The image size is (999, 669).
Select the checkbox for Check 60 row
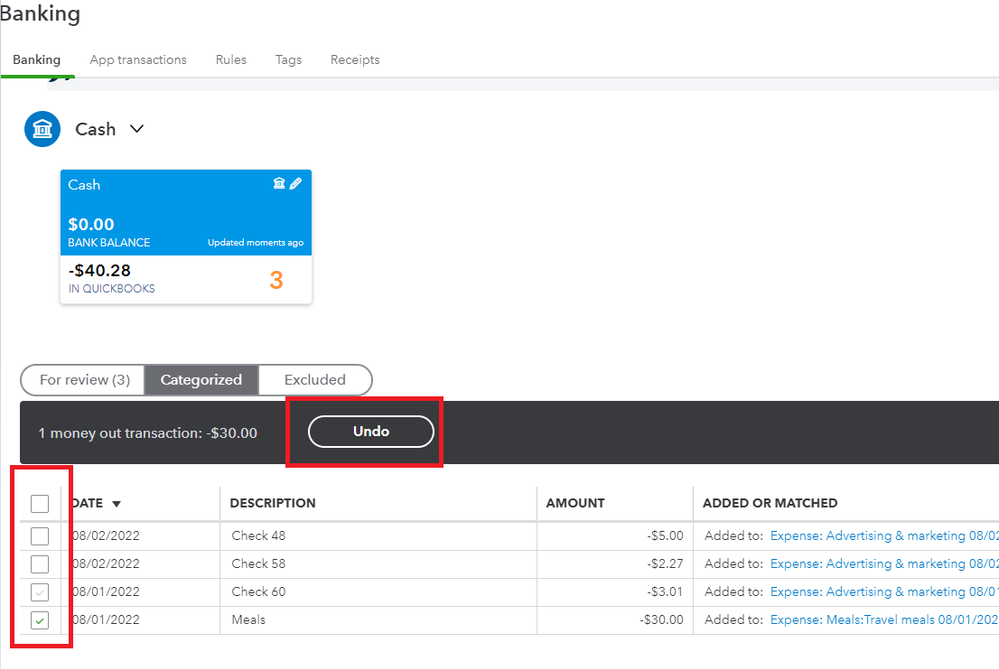tap(40, 592)
